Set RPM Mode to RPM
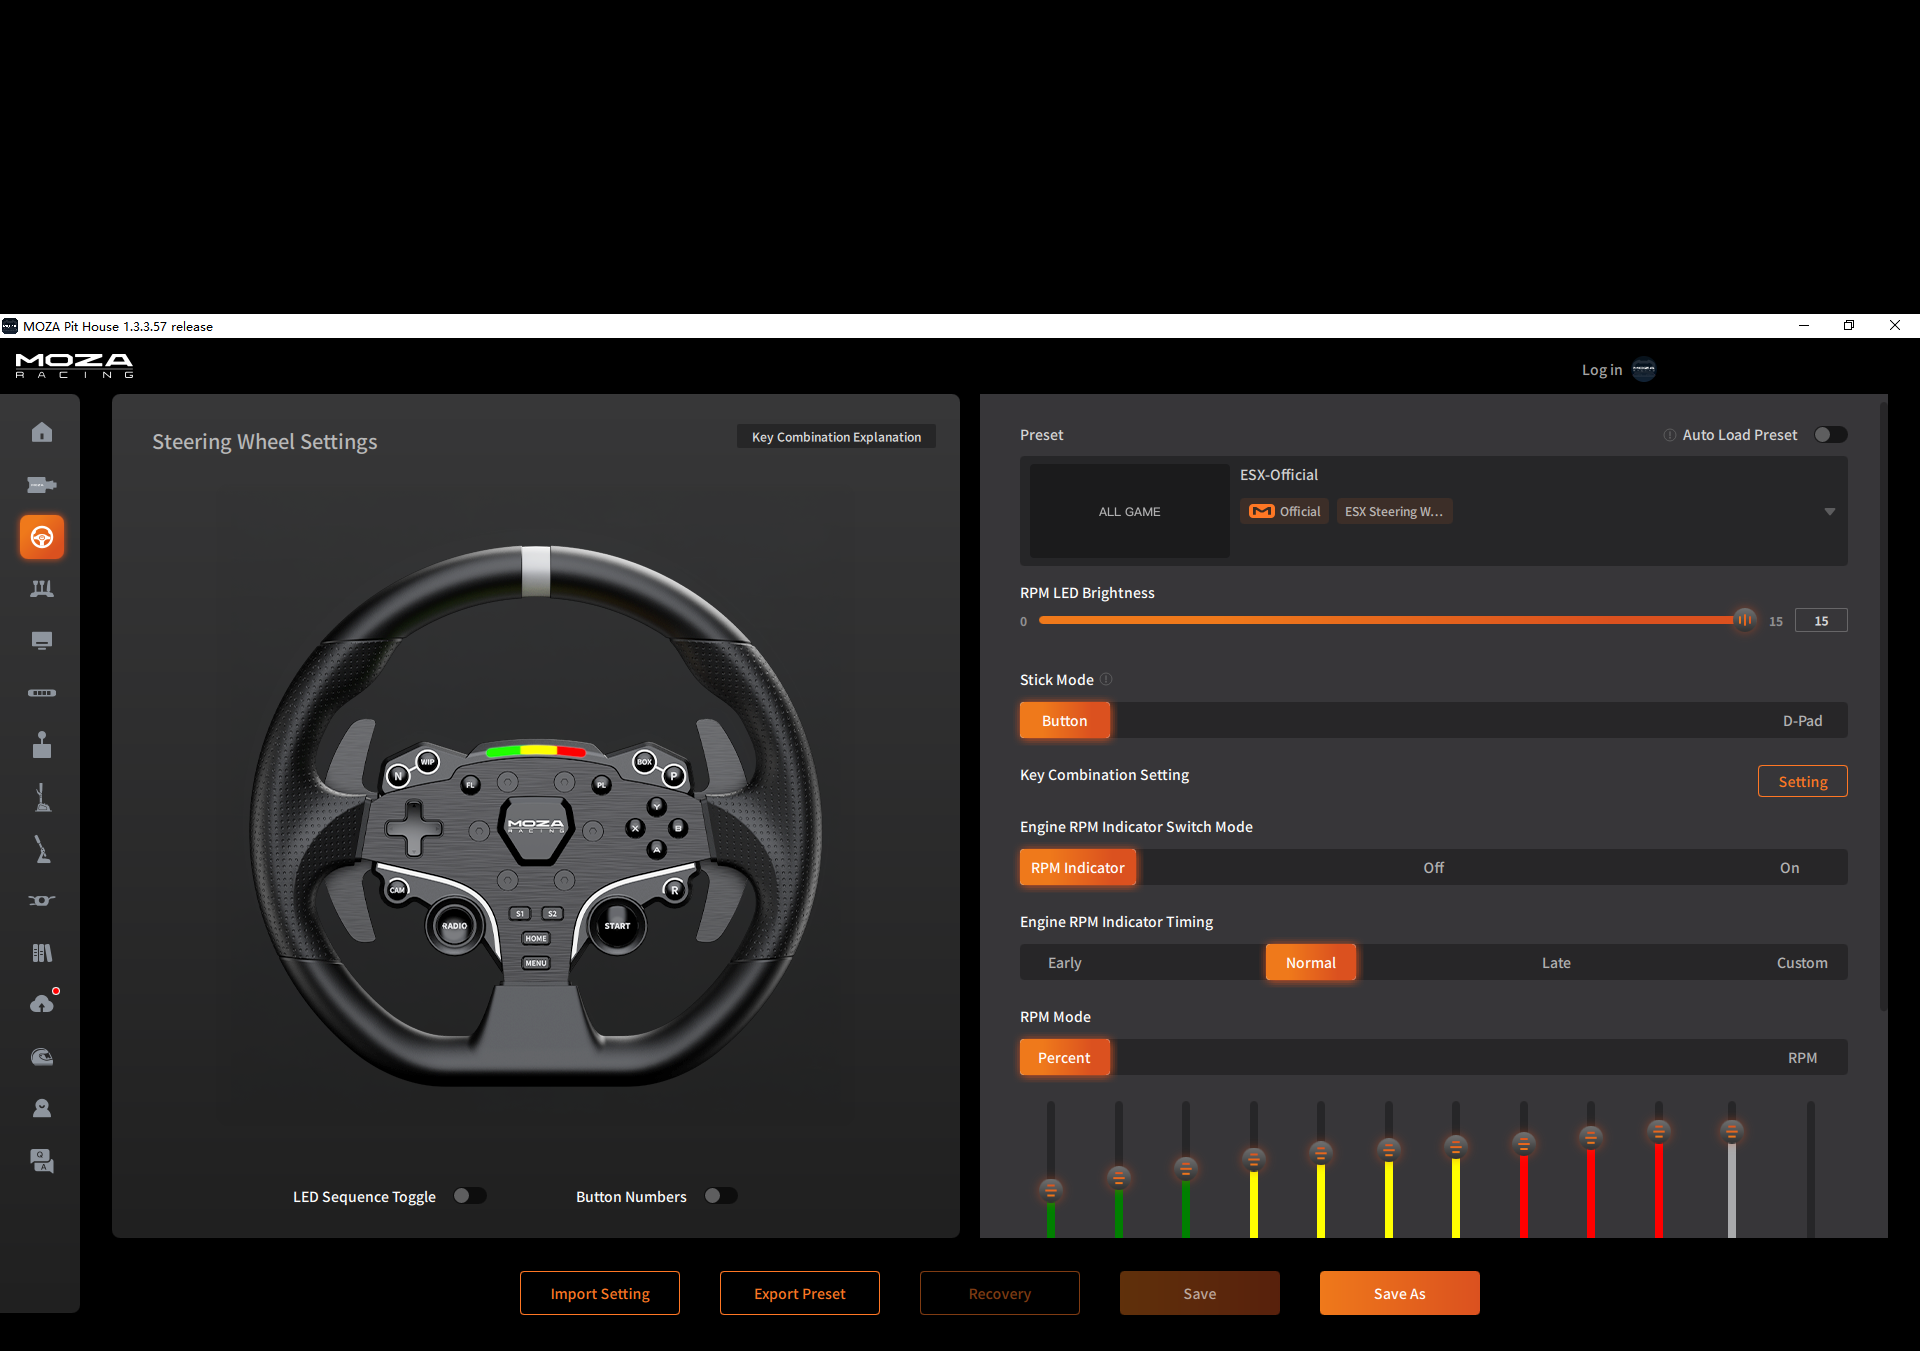This screenshot has width=1920, height=1351. click(1801, 1058)
